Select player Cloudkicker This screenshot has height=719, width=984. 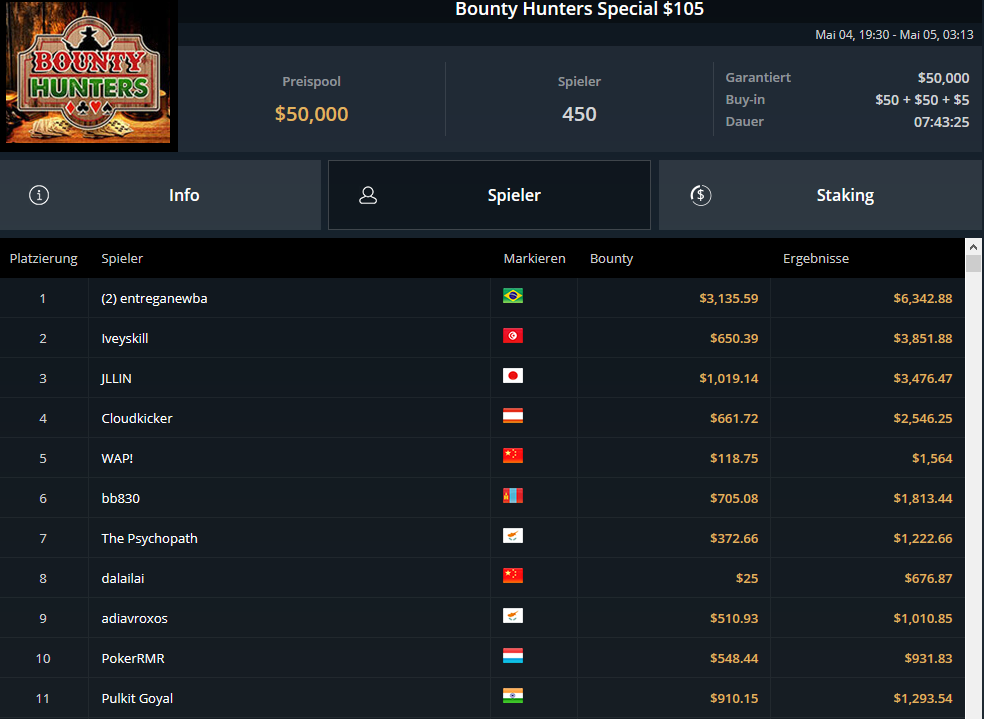pos(137,418)
